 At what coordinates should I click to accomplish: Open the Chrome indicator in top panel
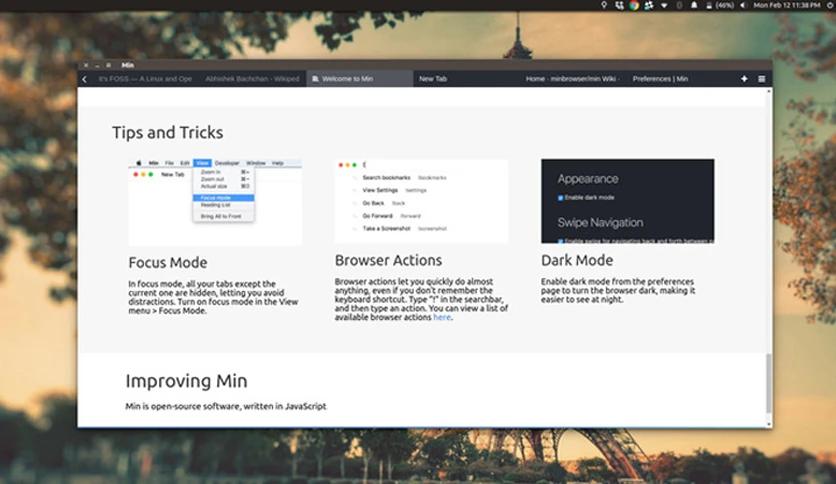point(633,5)
